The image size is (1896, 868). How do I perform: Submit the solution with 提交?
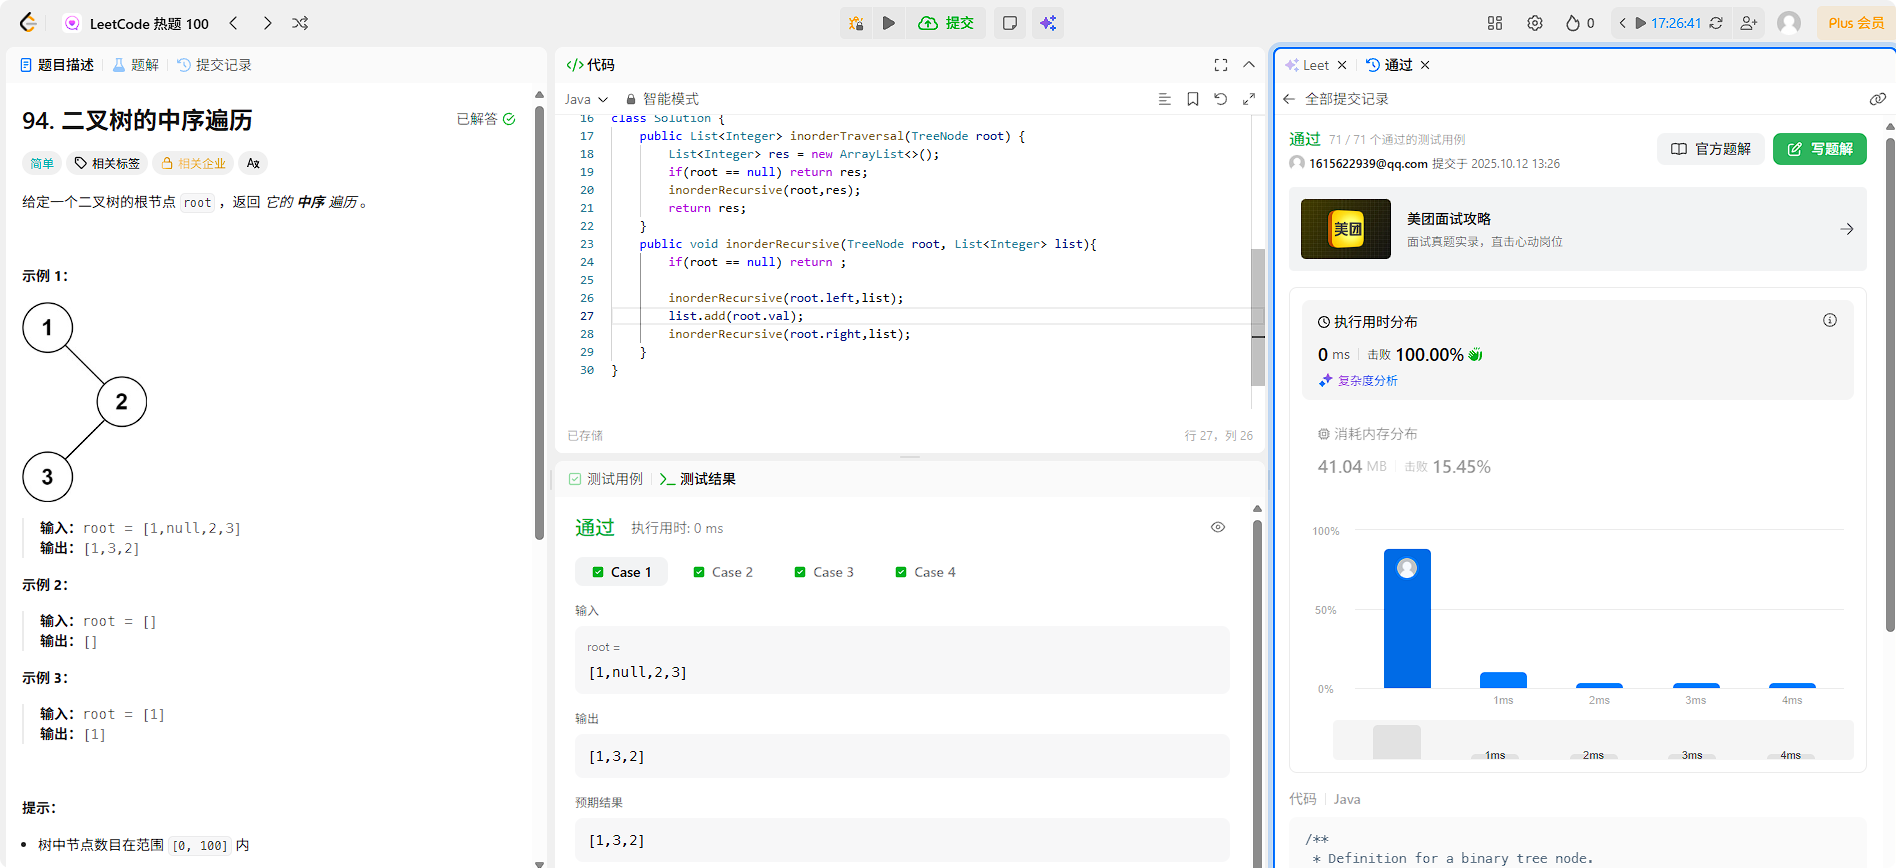[x=946, y=23]
